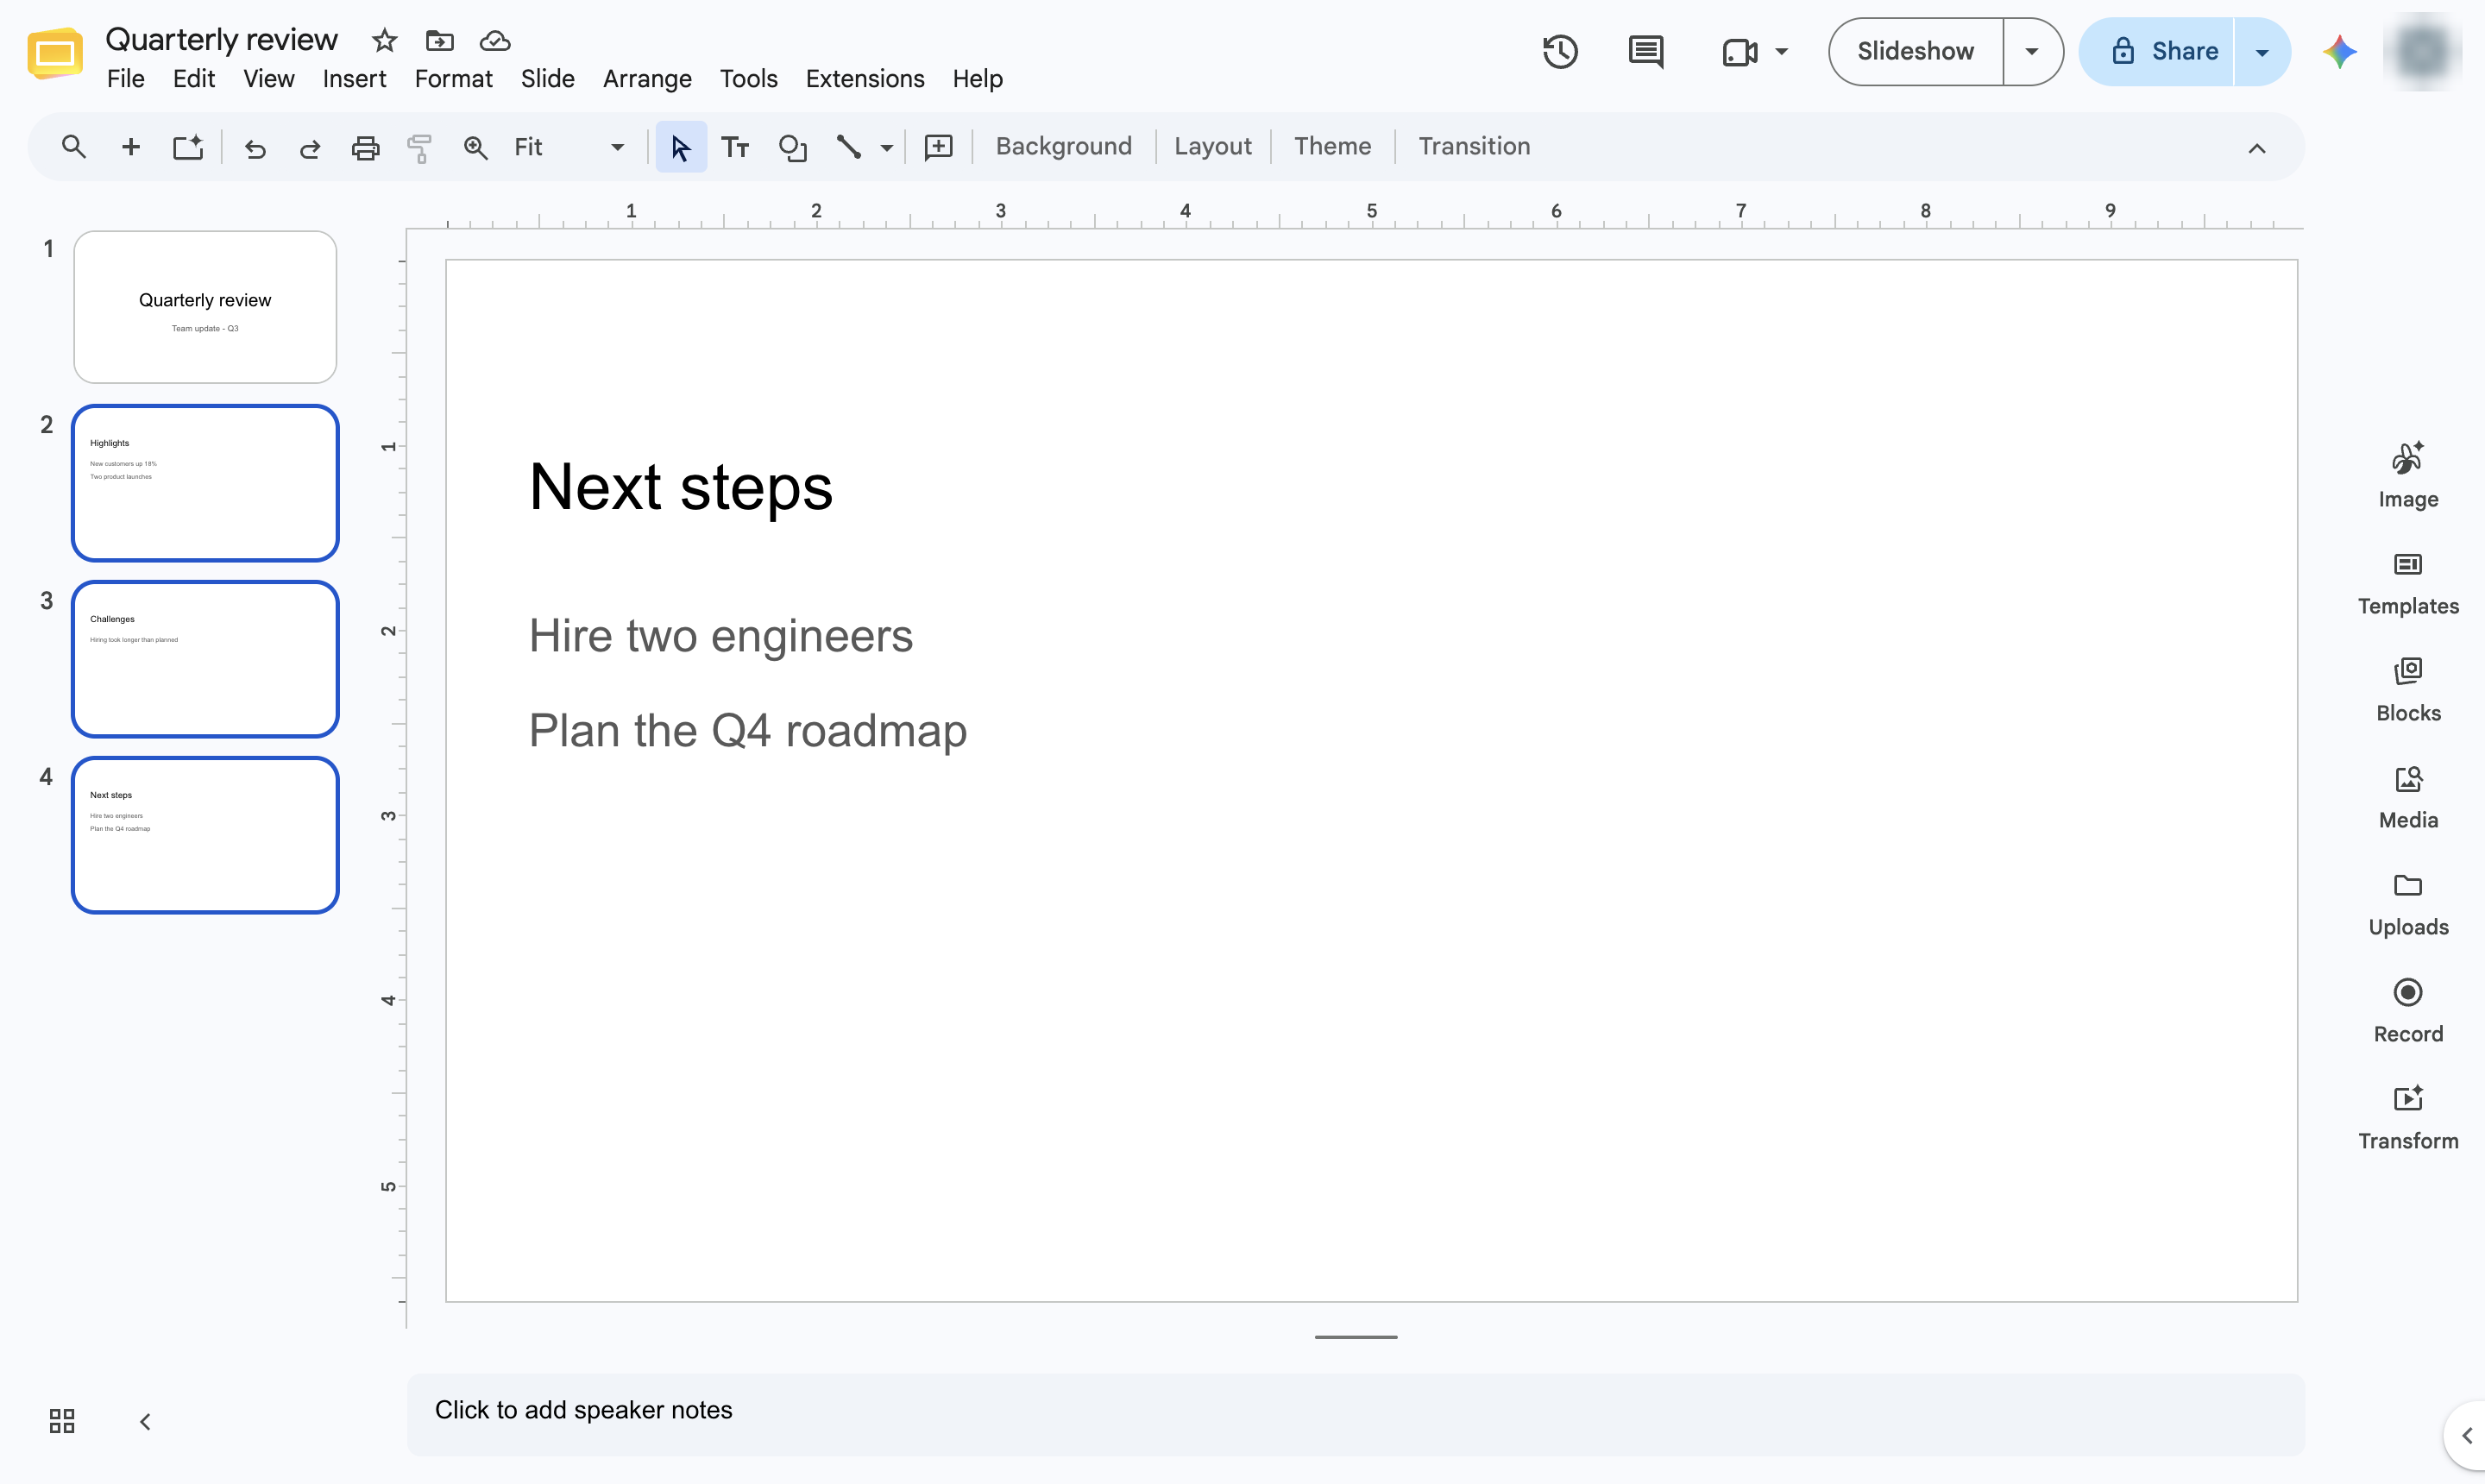The image size is (2485, 1484).
Task: Select the Line tool
Action: point(848,147)
